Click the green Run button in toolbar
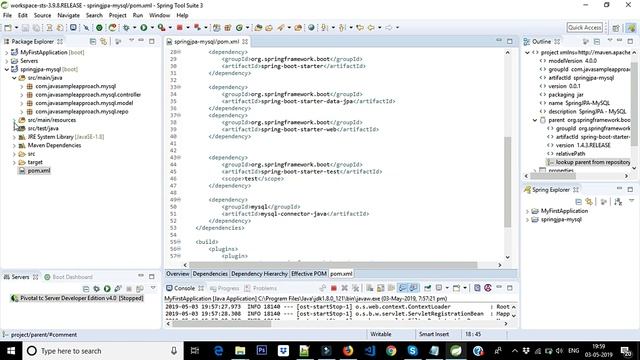This screenshot has height=360, width=640. coord(144,28)
